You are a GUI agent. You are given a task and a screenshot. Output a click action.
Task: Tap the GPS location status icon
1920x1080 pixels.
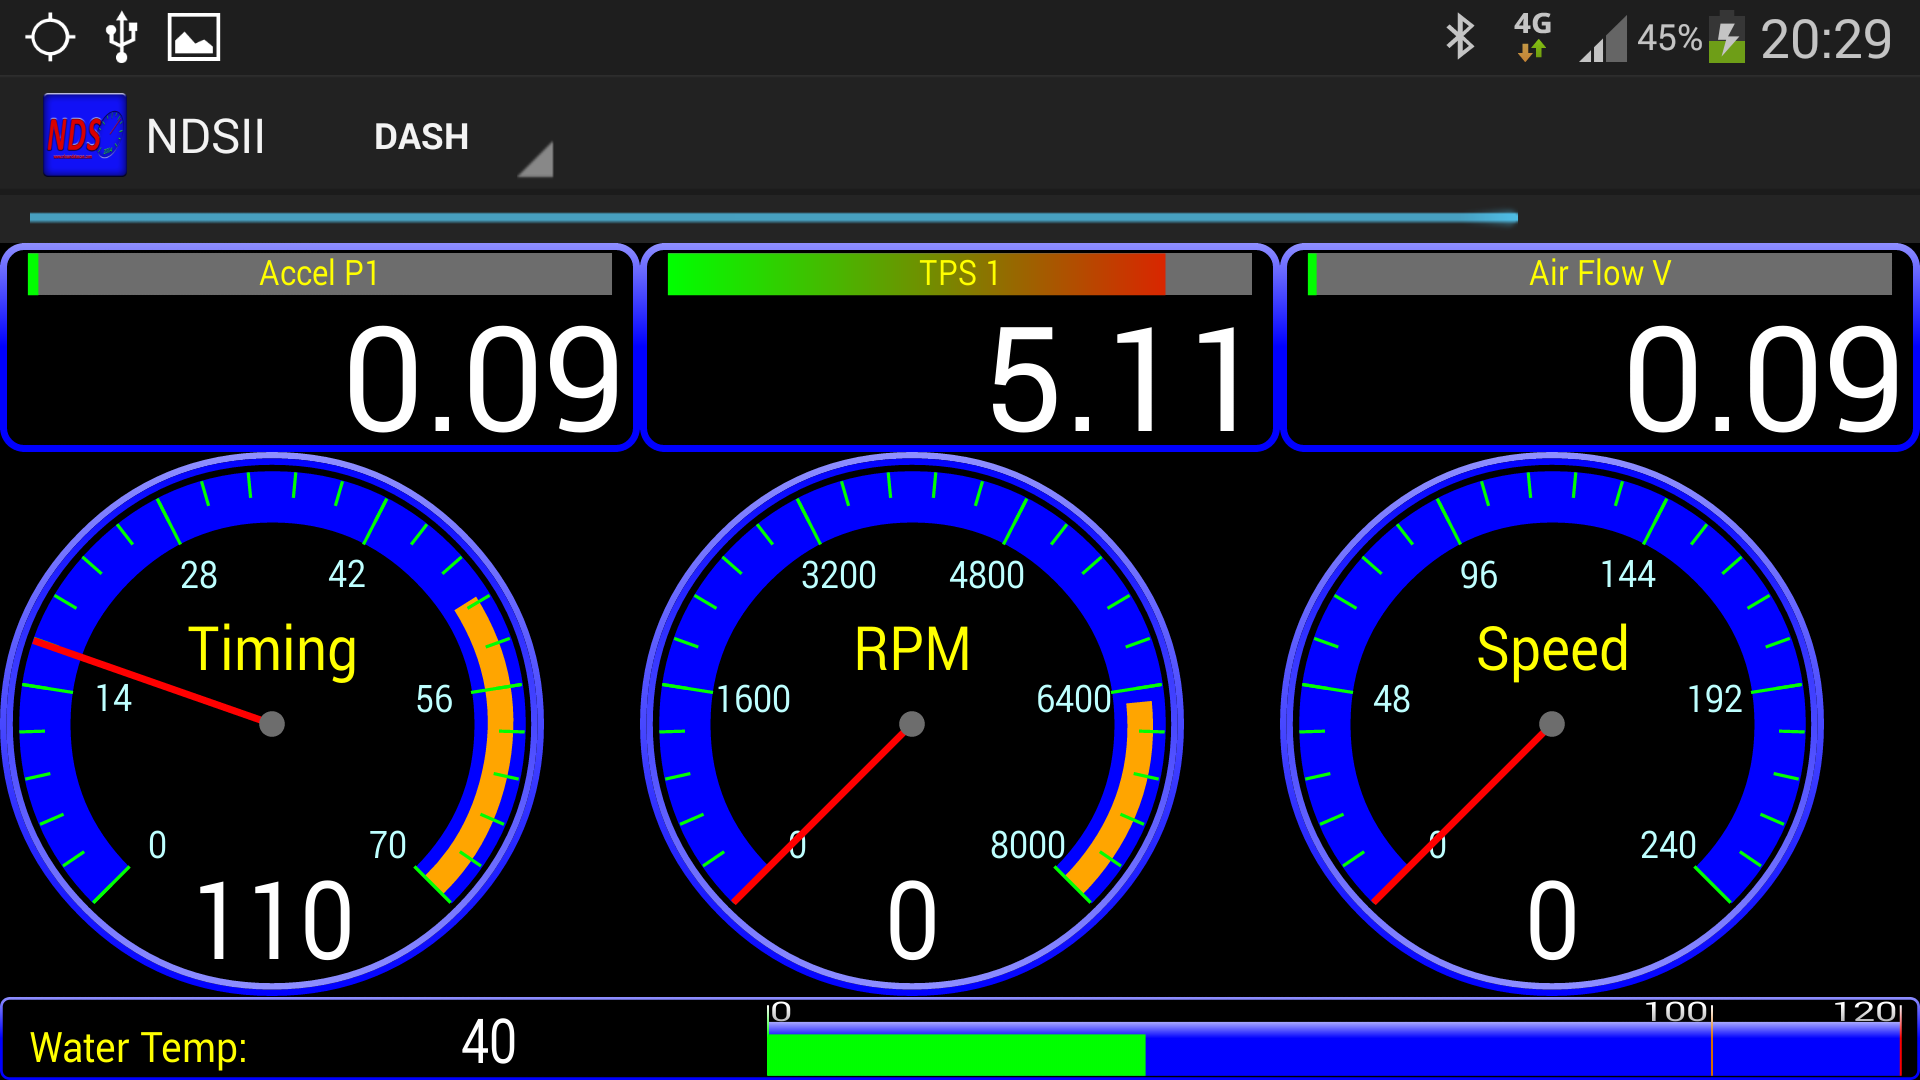[50, 38]
